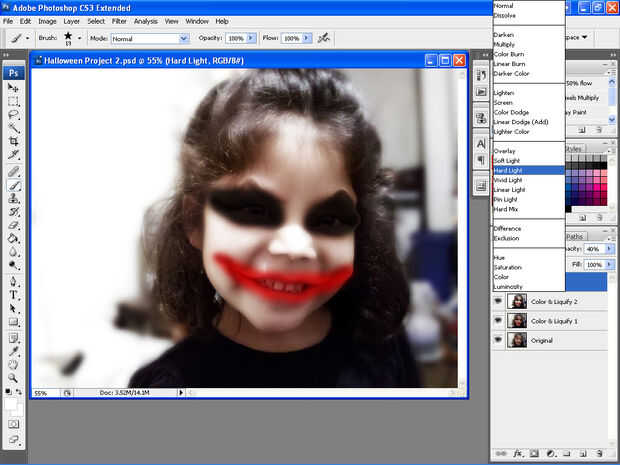620x465 pixels.
Task: Open the Filter menu
Action: point(119,20)
